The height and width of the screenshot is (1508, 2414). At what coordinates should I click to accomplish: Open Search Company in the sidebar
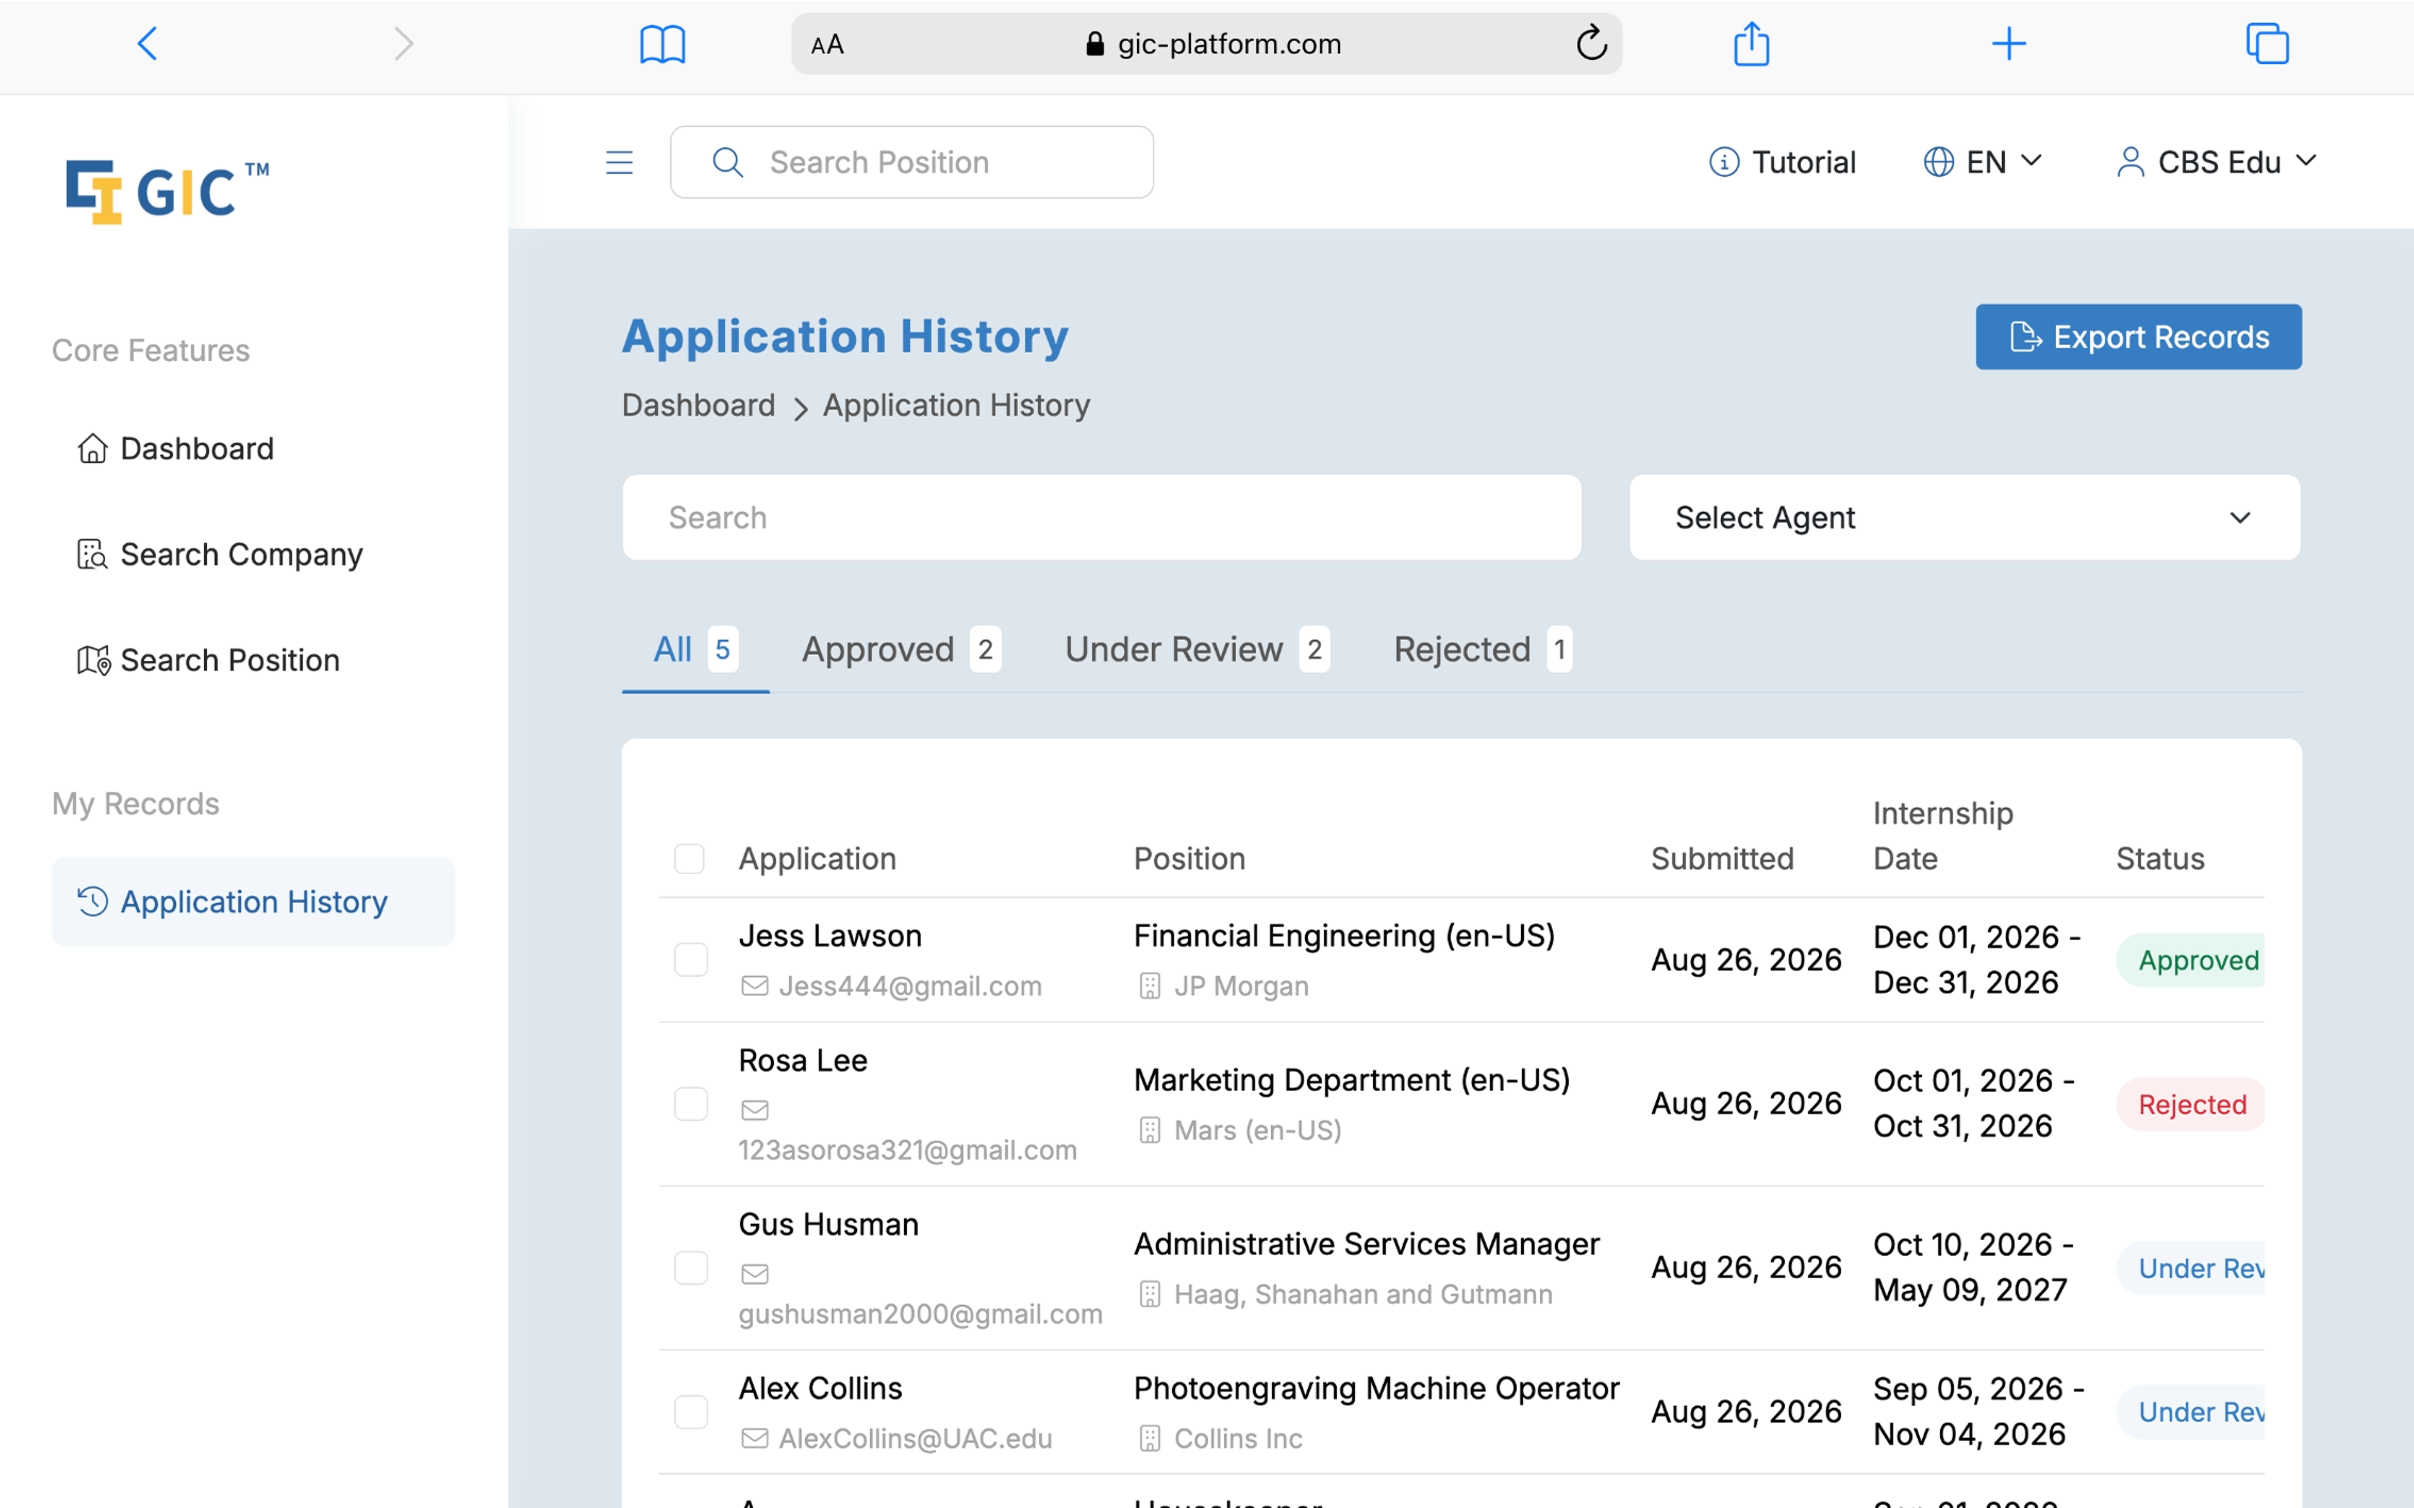(x=253, y=554)
